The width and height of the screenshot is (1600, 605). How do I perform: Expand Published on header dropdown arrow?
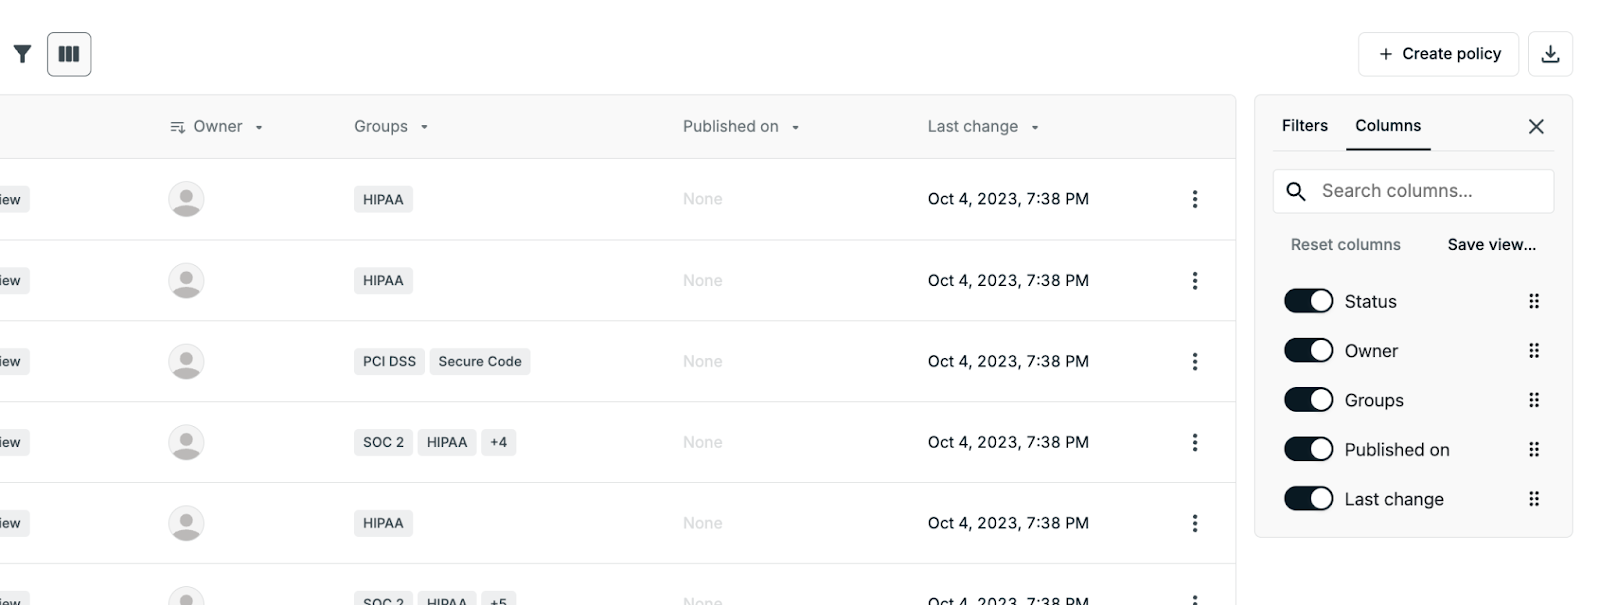(795, 127)
